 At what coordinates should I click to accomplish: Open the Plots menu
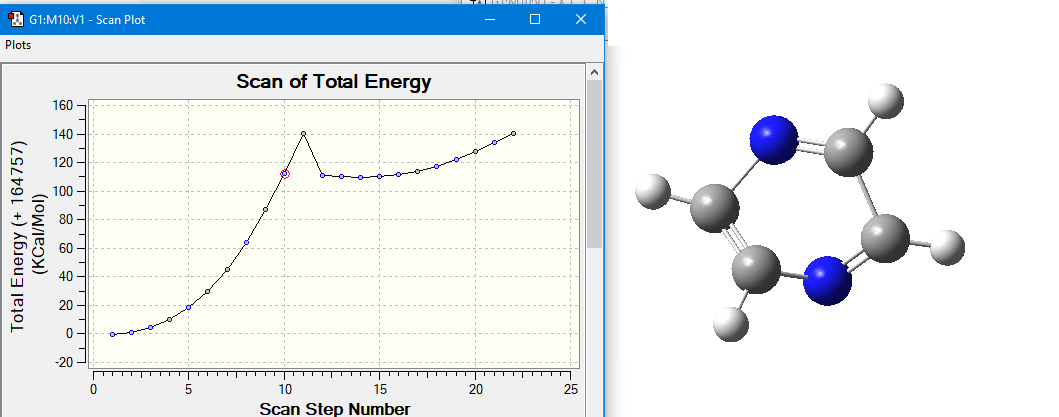18,45
